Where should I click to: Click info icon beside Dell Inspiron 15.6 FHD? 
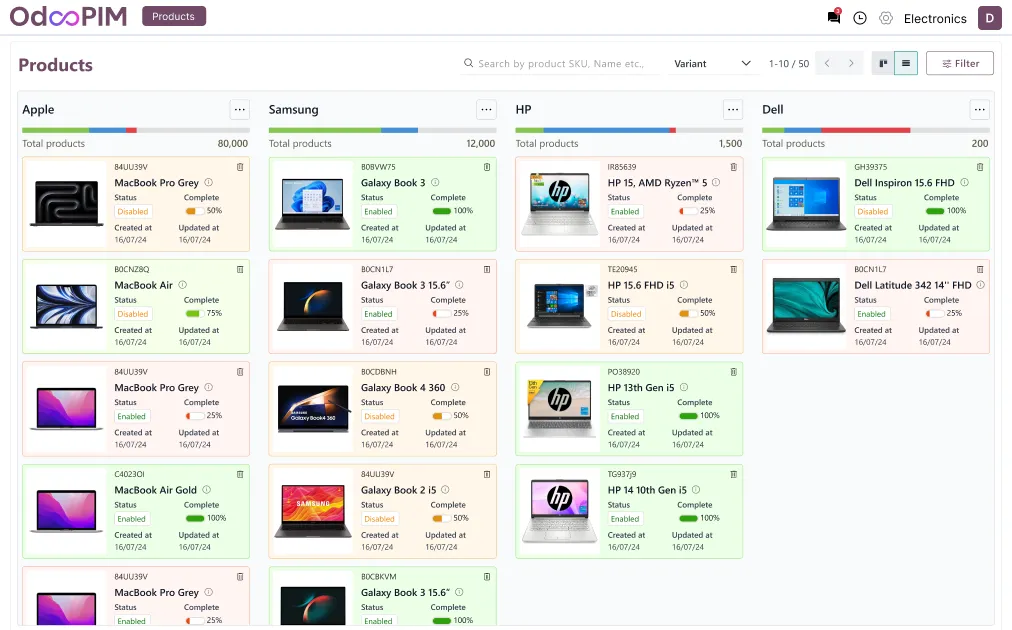click(964, 183)
